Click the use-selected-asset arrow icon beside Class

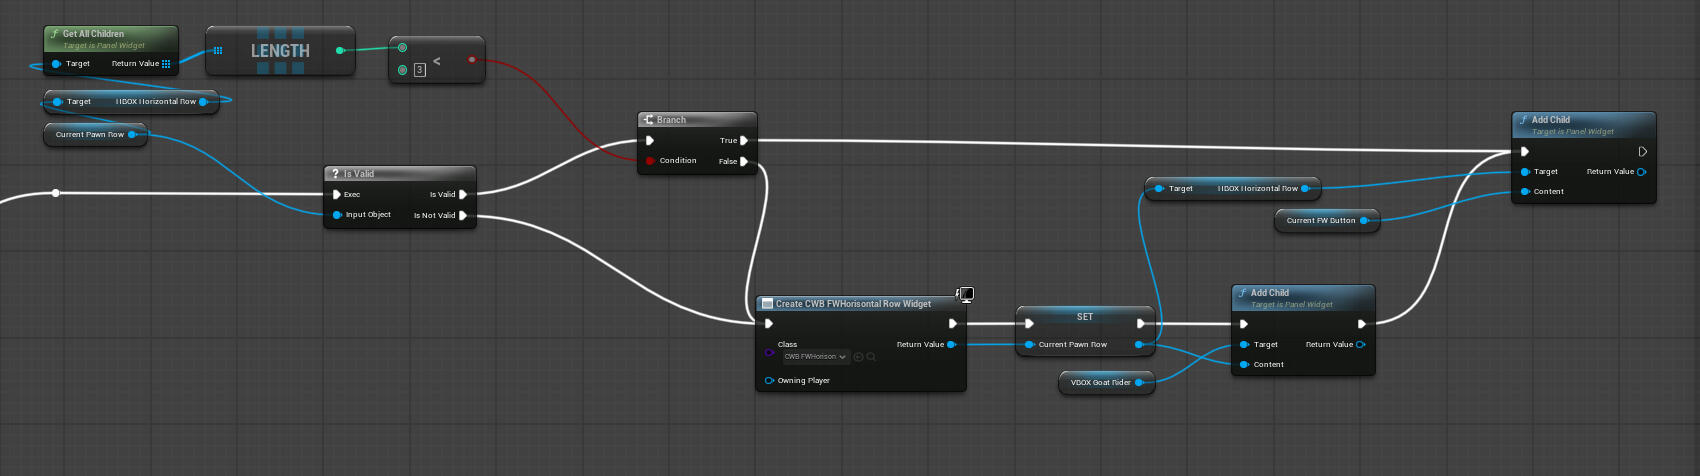(x=859, y=357)
